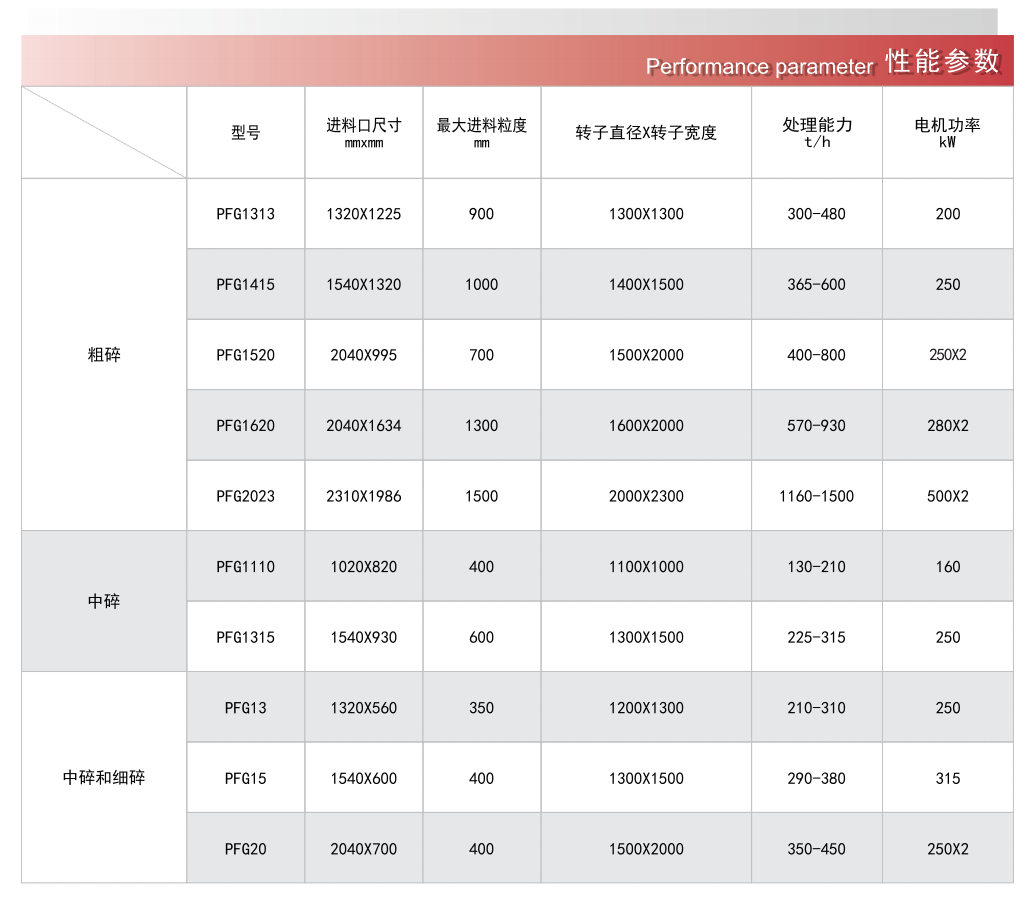Click the 电机功率 kW column header
This screenshot has width=1034, height=900.
click(x=947, y=132)
